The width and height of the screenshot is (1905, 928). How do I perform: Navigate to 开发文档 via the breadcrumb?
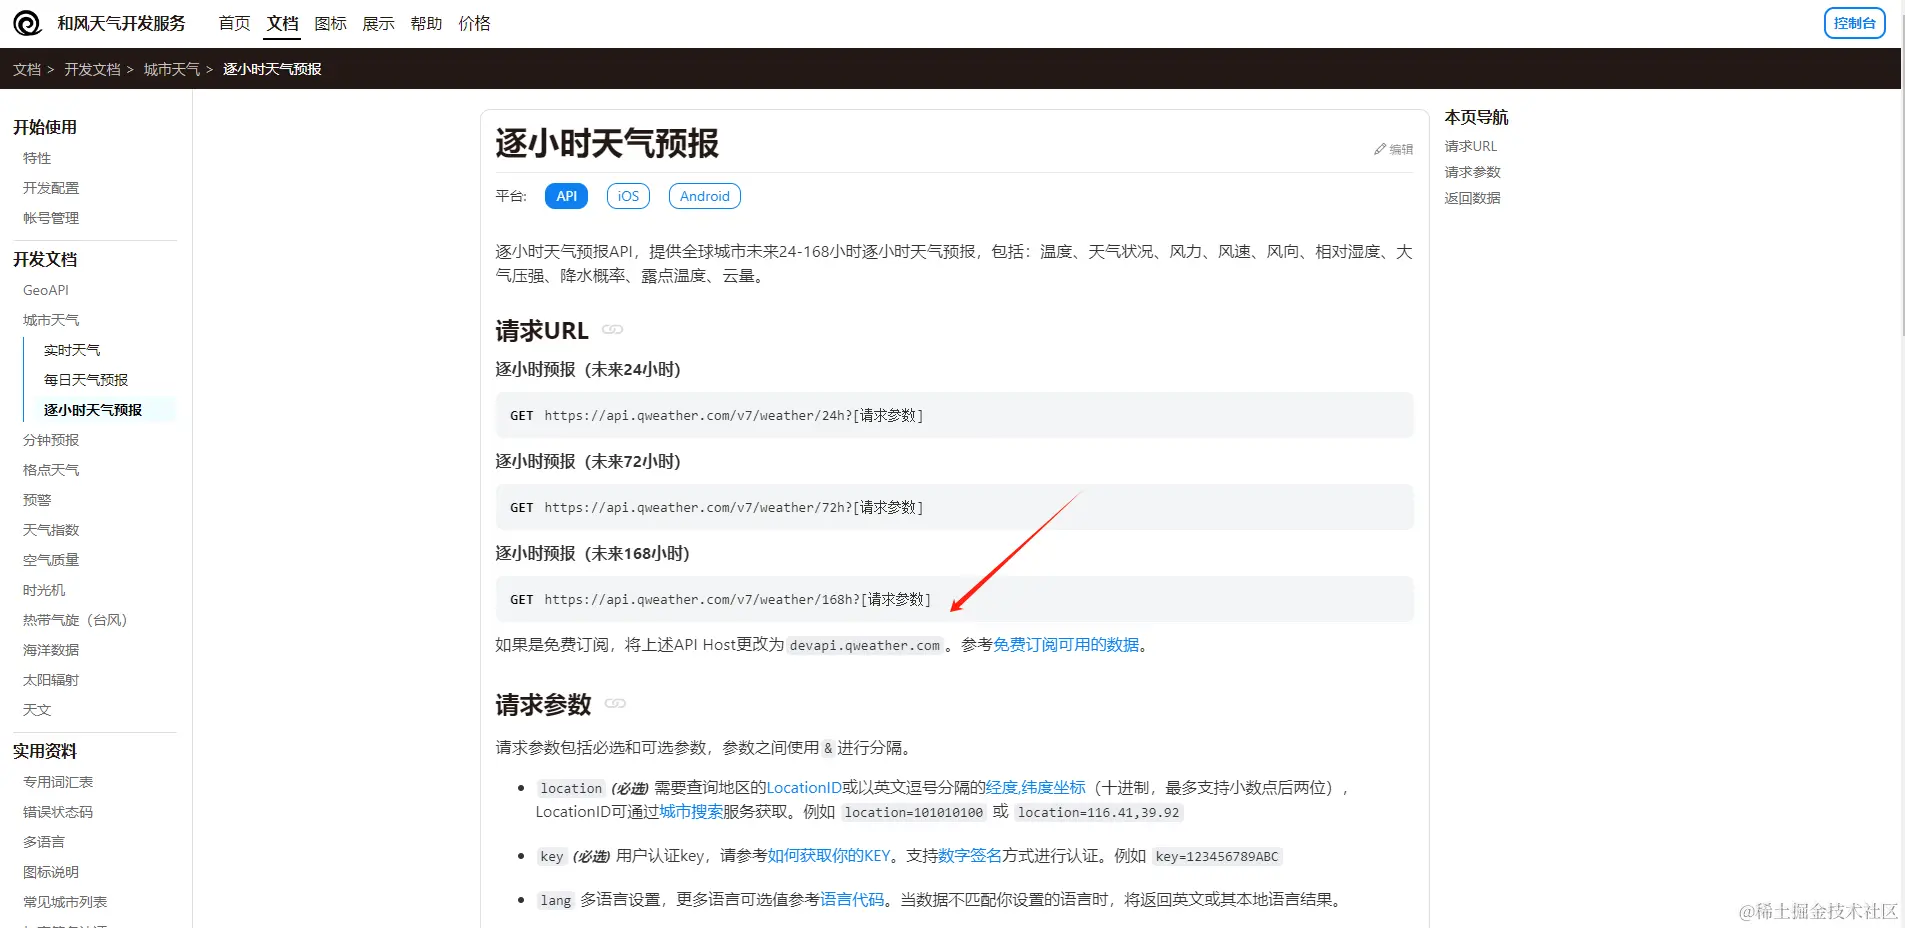92,68
